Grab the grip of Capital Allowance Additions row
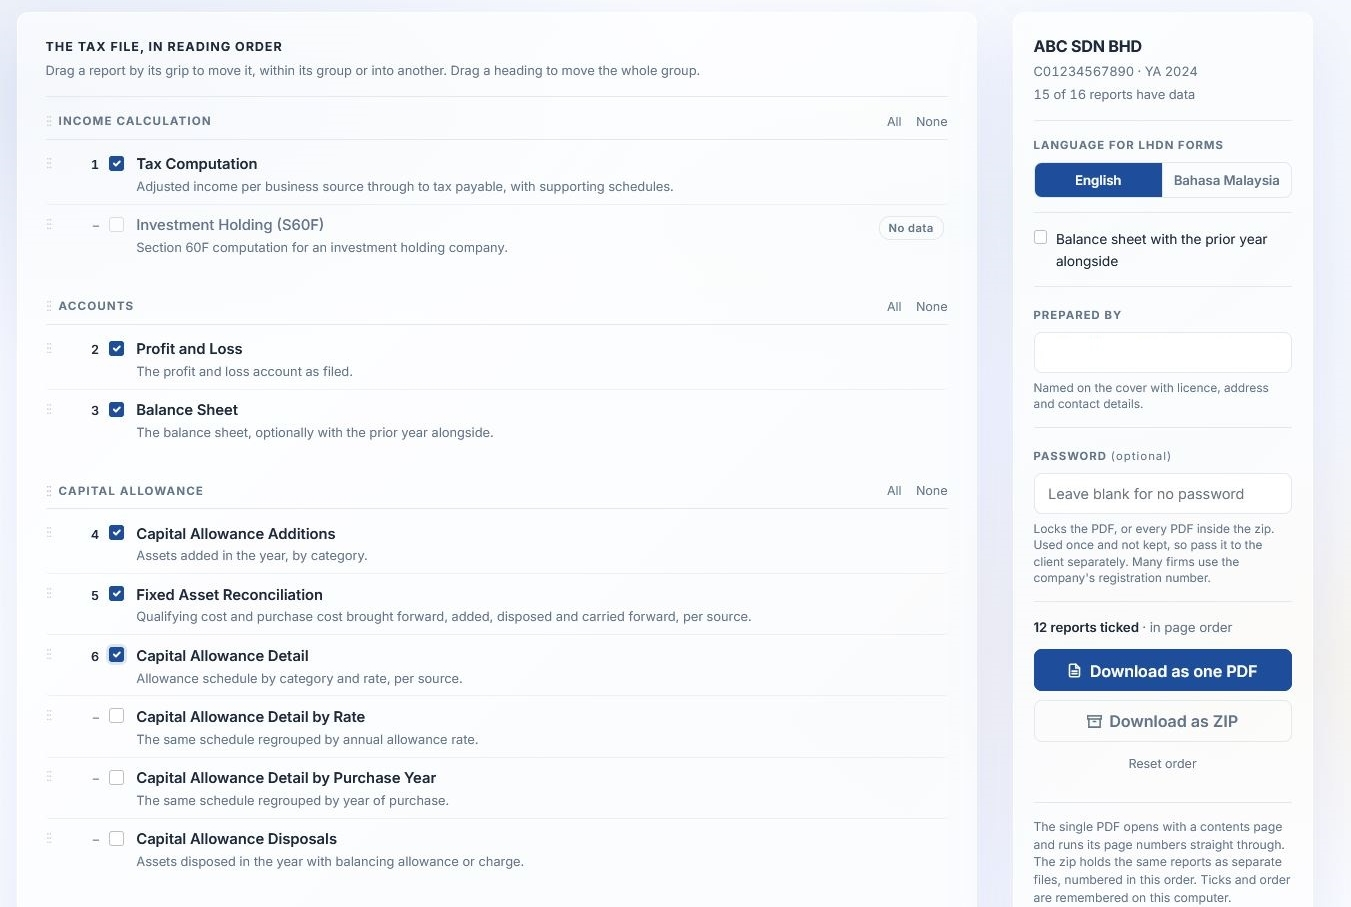1351x907 pixels. [49, 532]
